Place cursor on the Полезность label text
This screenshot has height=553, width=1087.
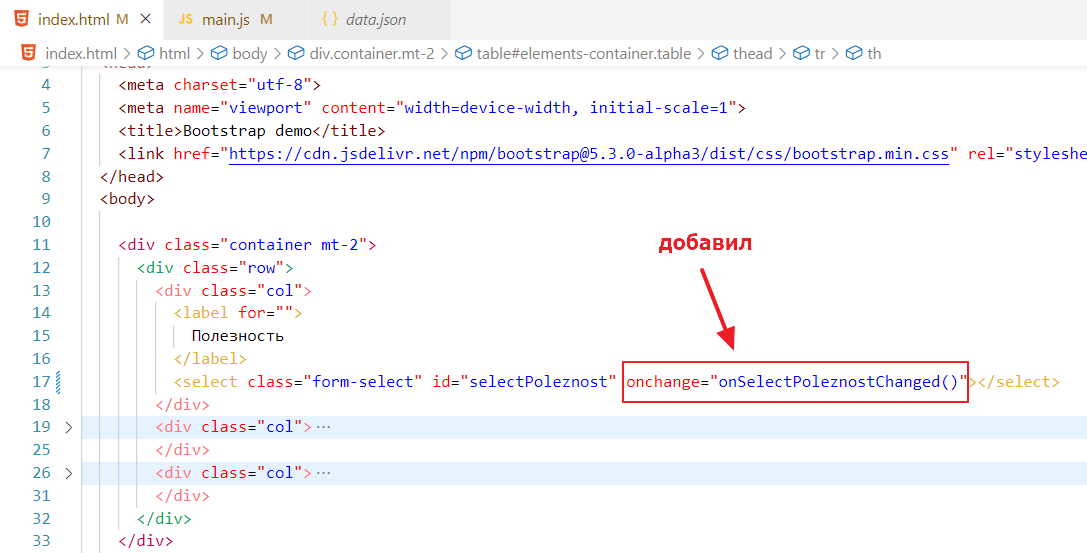click(x=238, y=336)
